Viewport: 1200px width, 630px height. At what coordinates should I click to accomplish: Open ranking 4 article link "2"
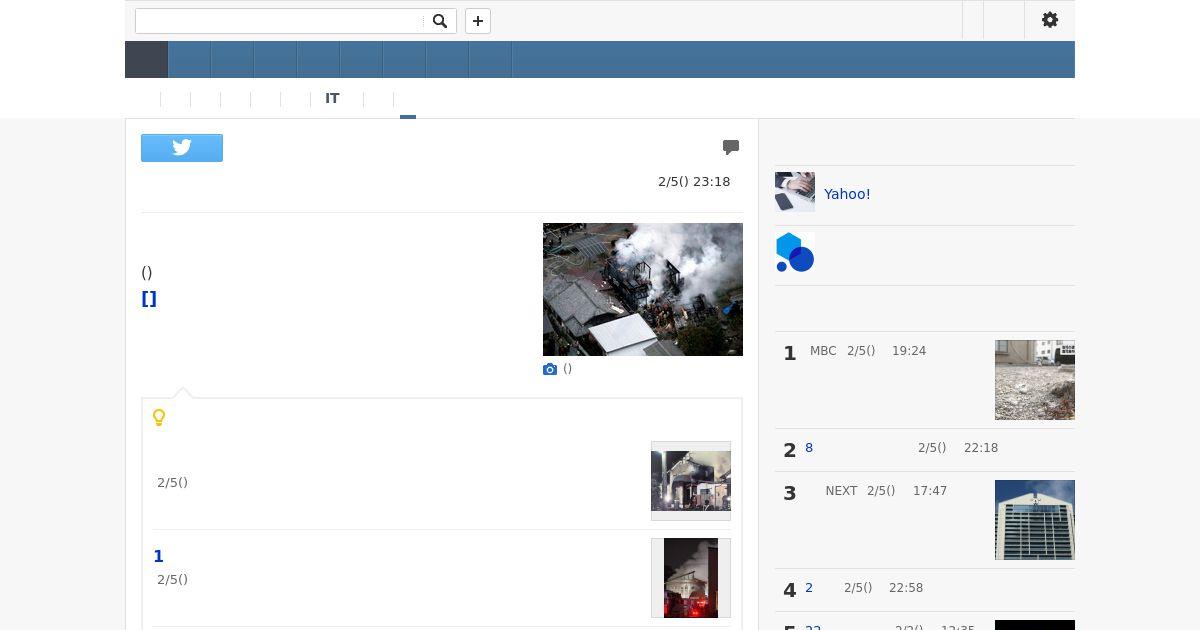809,588
